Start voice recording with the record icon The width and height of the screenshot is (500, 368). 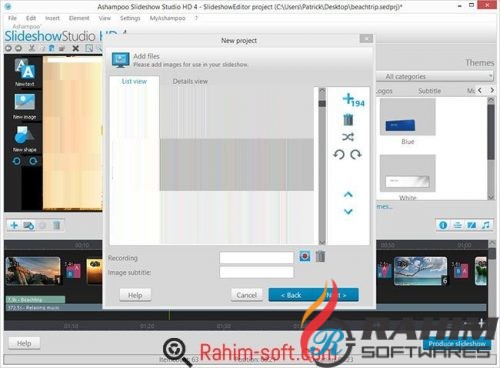point(305,256)
